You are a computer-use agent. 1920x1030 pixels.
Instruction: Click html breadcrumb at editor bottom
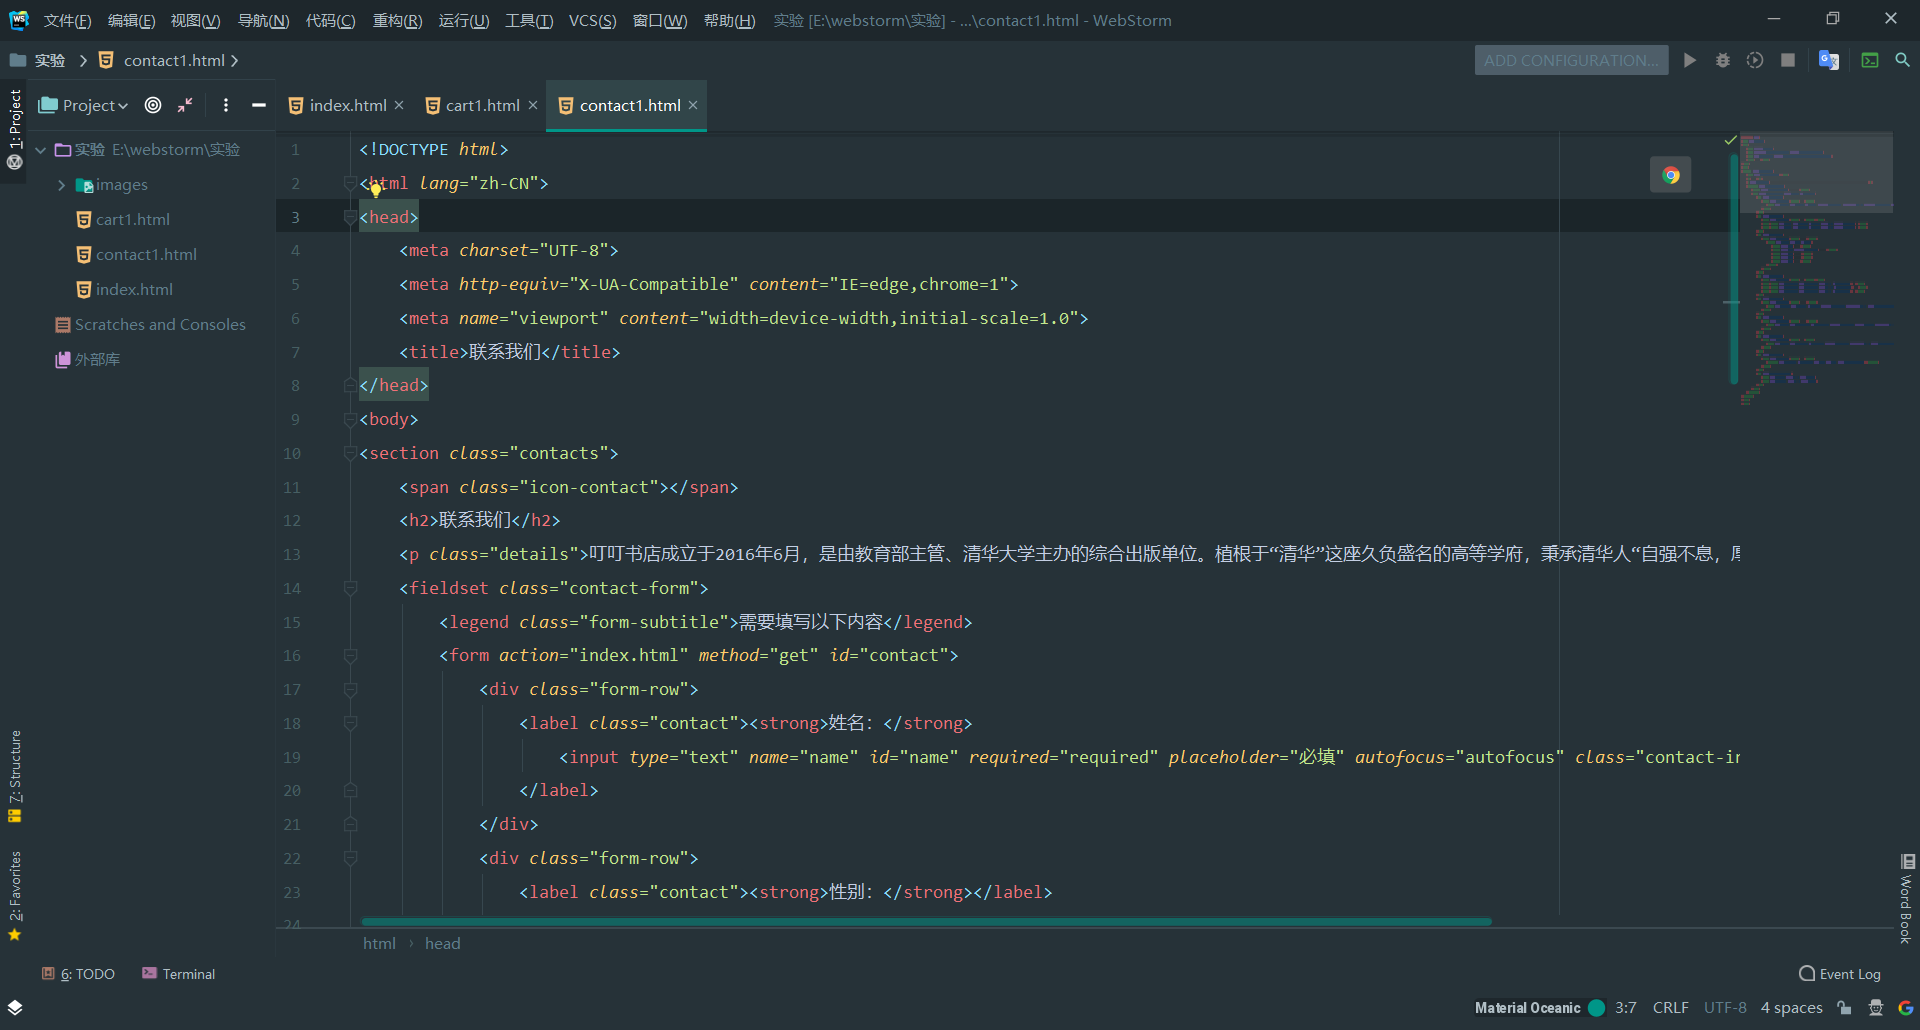(x=379, y=943)
